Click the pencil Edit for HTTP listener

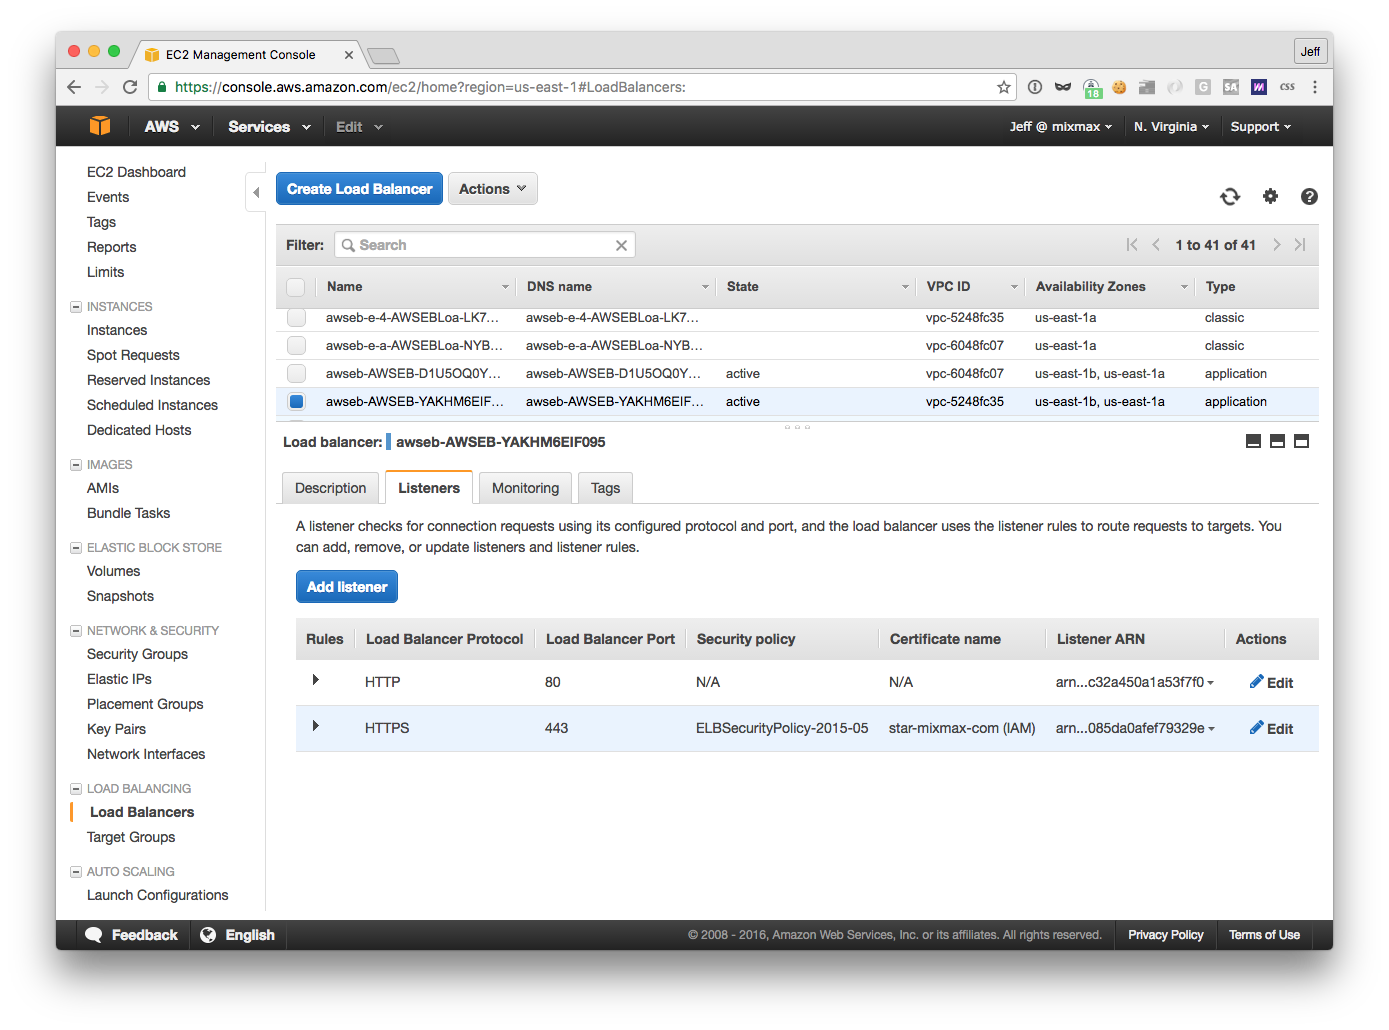tap(1271, 682)
